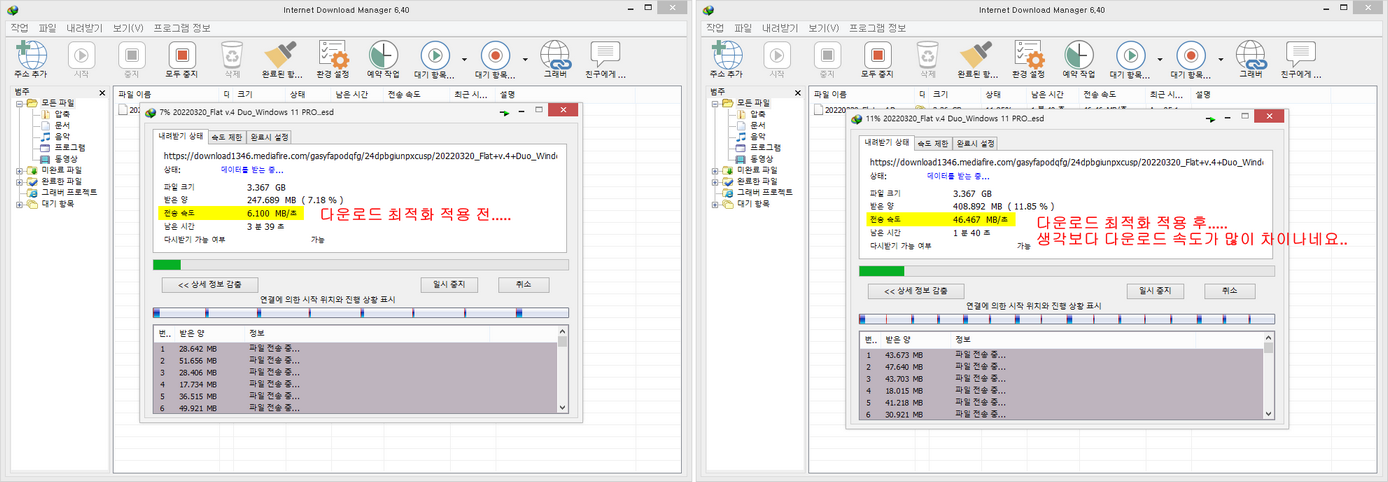Open 예약 작업 clock icon in the window behind the 7% dialog
The image size is (1388, 482).
click(x=383, y=60)
